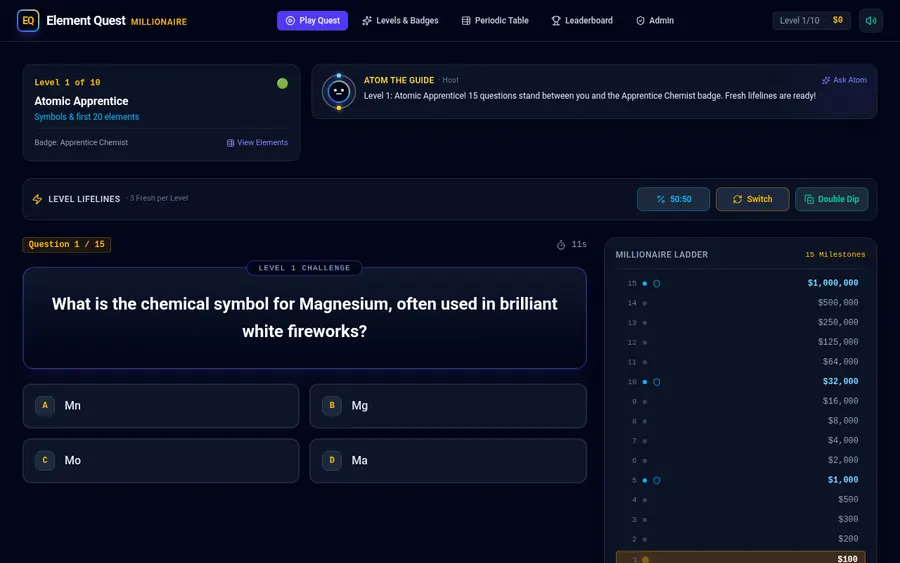Open the Levels & Badges tab

coord(400,21)
